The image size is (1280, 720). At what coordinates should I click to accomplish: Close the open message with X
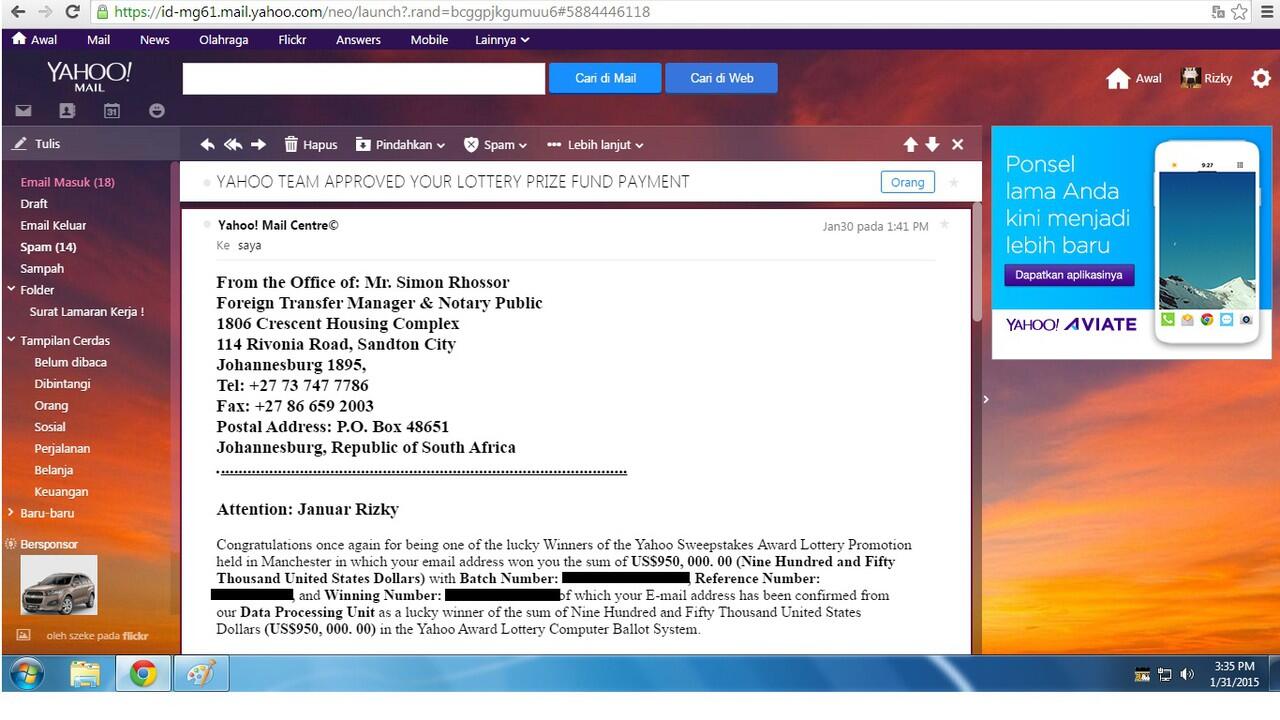(x=957, y=144)
